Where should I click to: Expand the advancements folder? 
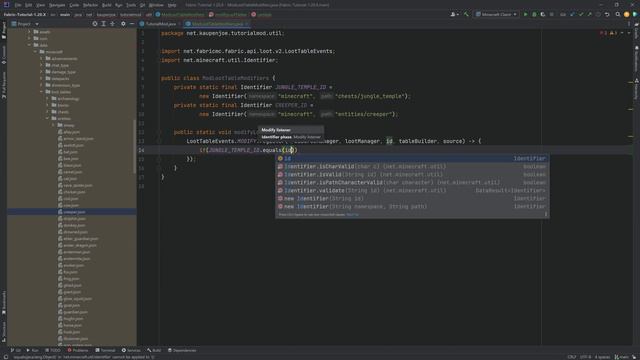tap(42, 58)
